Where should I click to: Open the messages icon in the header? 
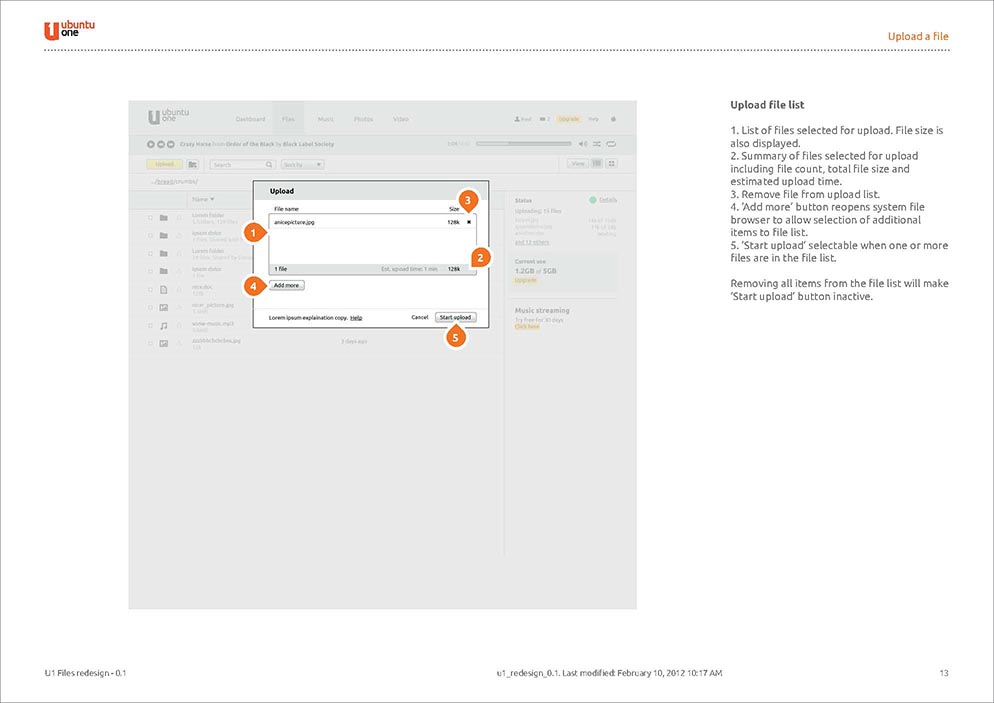tap(545, 119)
